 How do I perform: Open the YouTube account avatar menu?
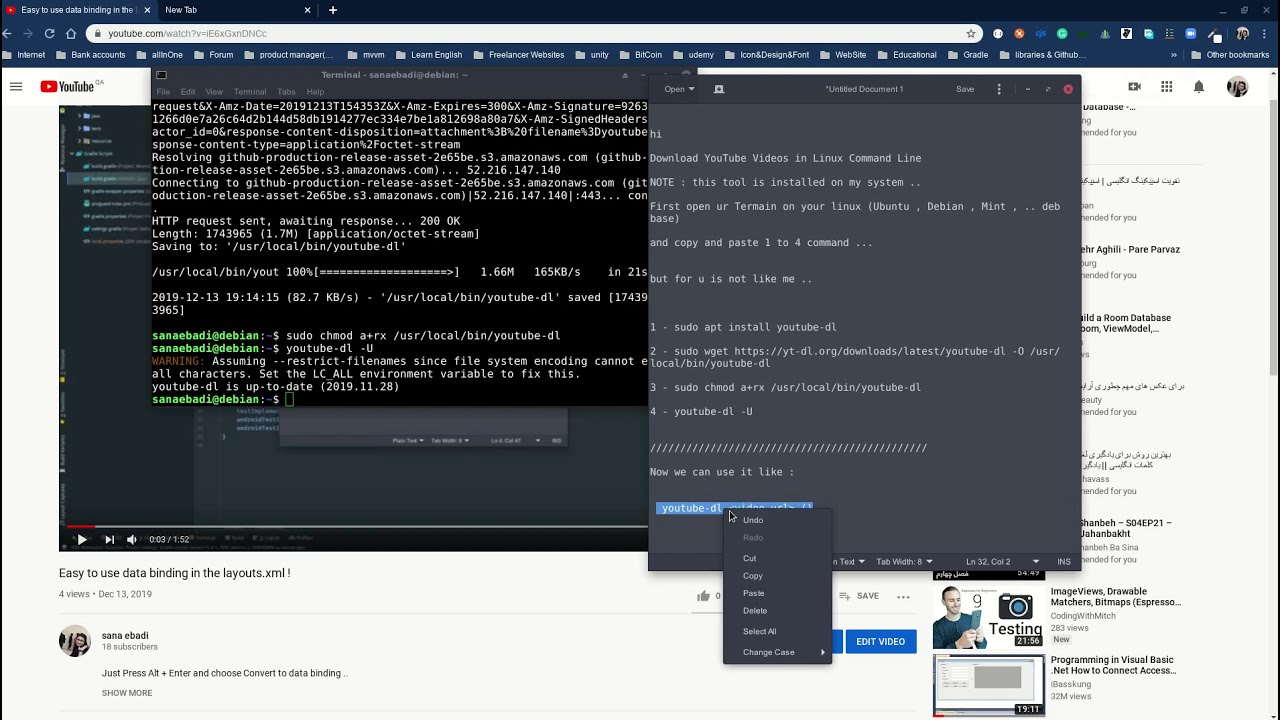pyautogui.click(x=1237, y=87)
